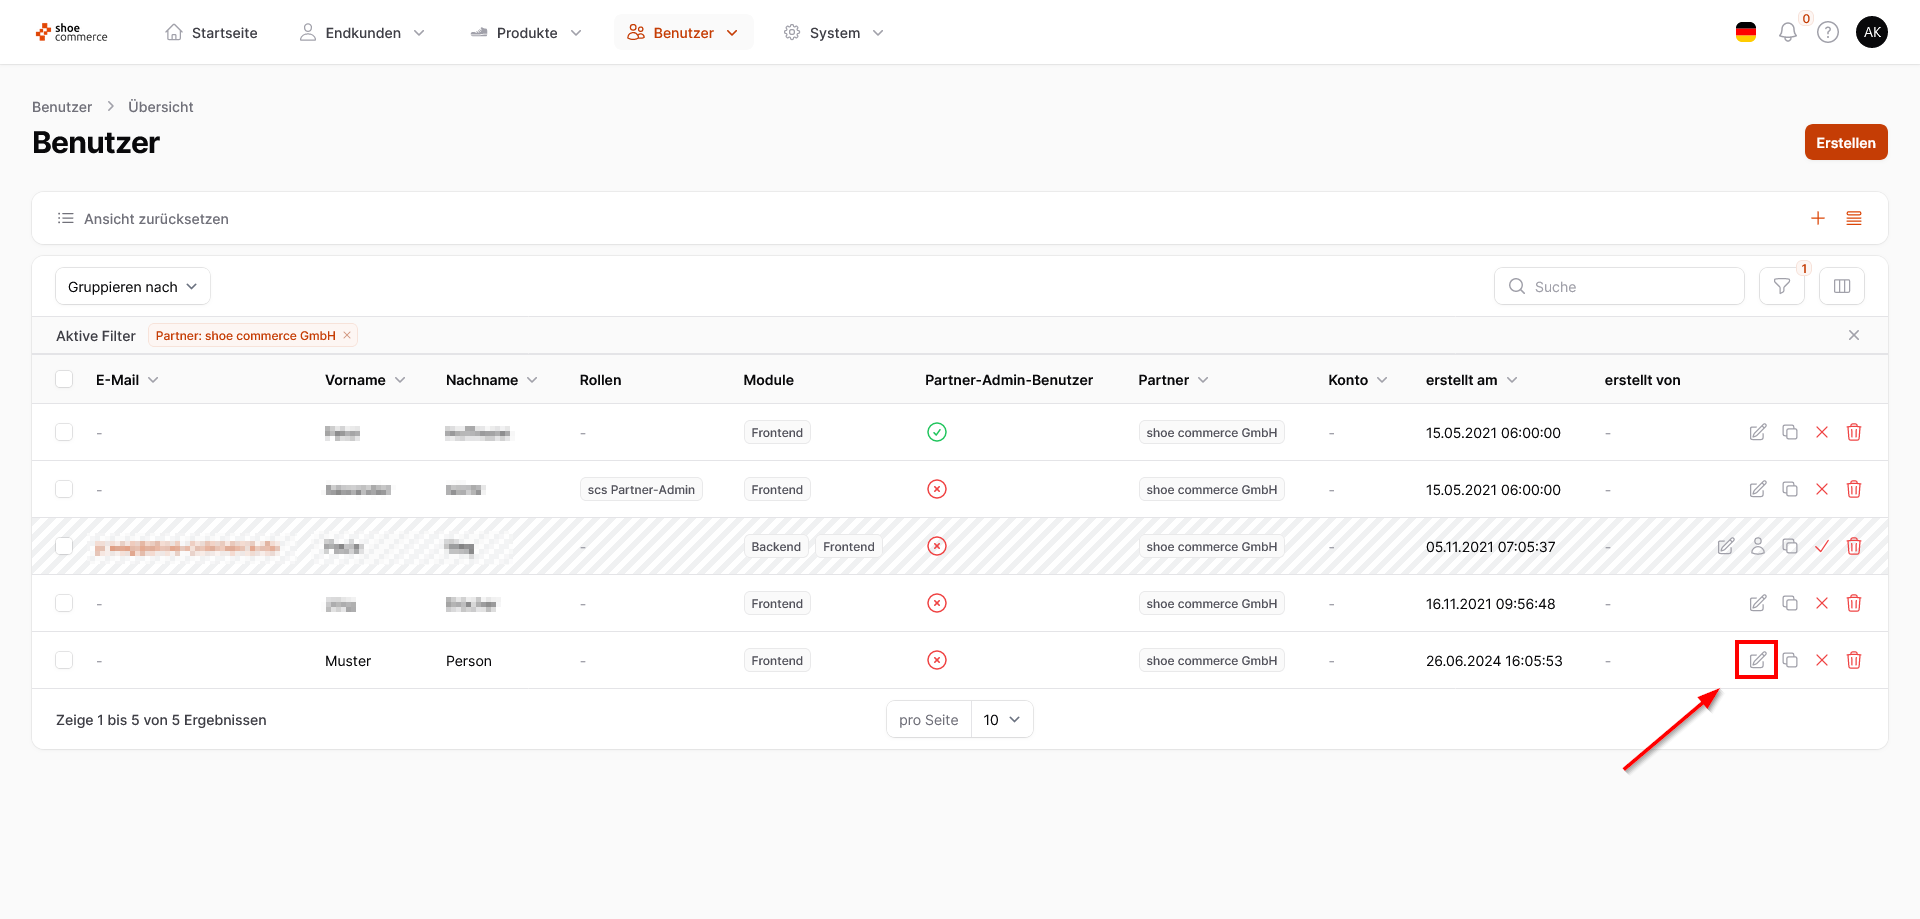Edit the Muster Person user row
The height and width of the screenshot is (919, 1920).
coord(1757,660)
